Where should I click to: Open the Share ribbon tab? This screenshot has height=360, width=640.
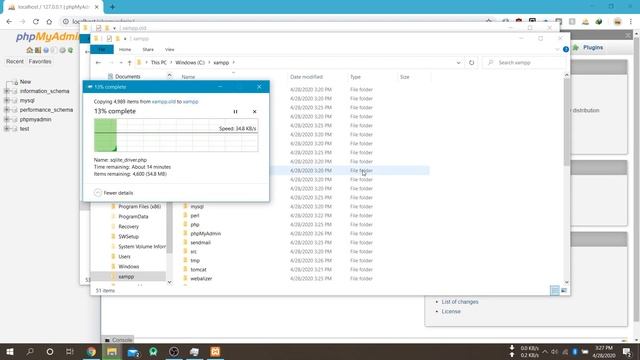tap(148, 49)
